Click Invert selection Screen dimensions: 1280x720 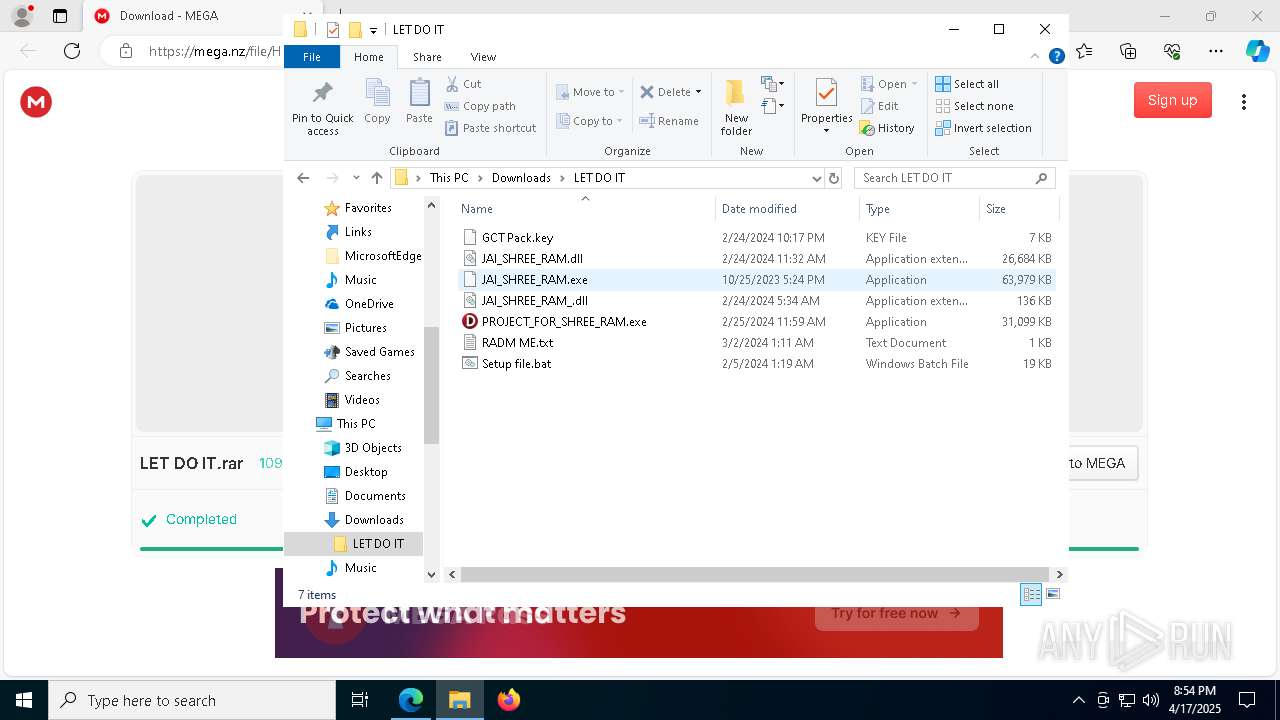pos(983,128)
